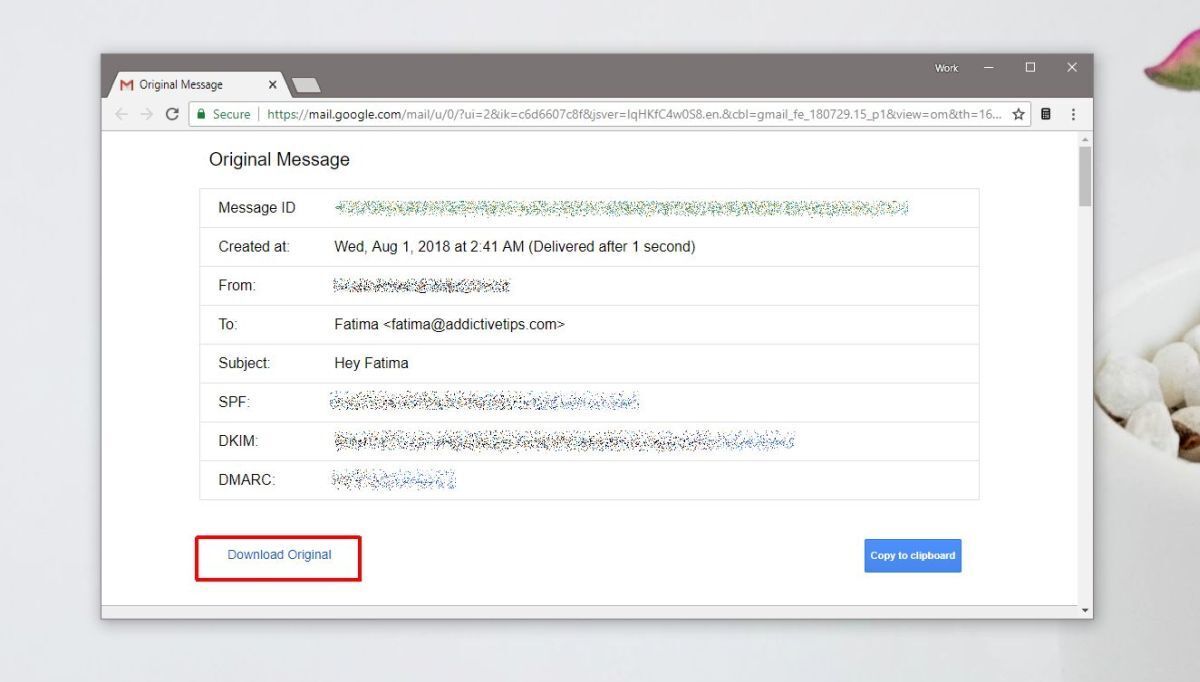The height and width of the screenshot is (682, 1200).
Task: Click the browser back arrow
Action: click(x=122, y=114)
